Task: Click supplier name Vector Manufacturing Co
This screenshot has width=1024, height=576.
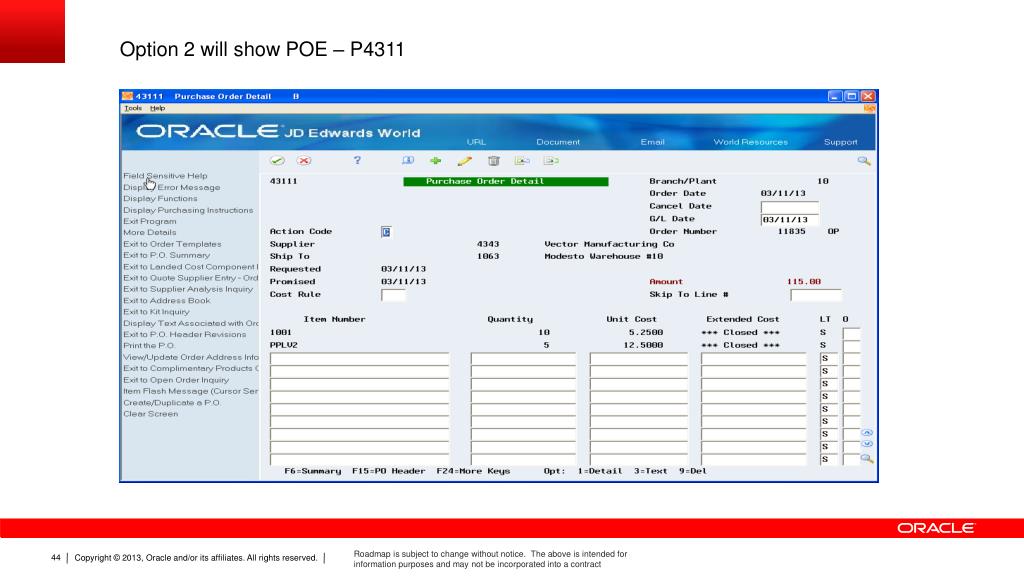Action: pos(609,244)
